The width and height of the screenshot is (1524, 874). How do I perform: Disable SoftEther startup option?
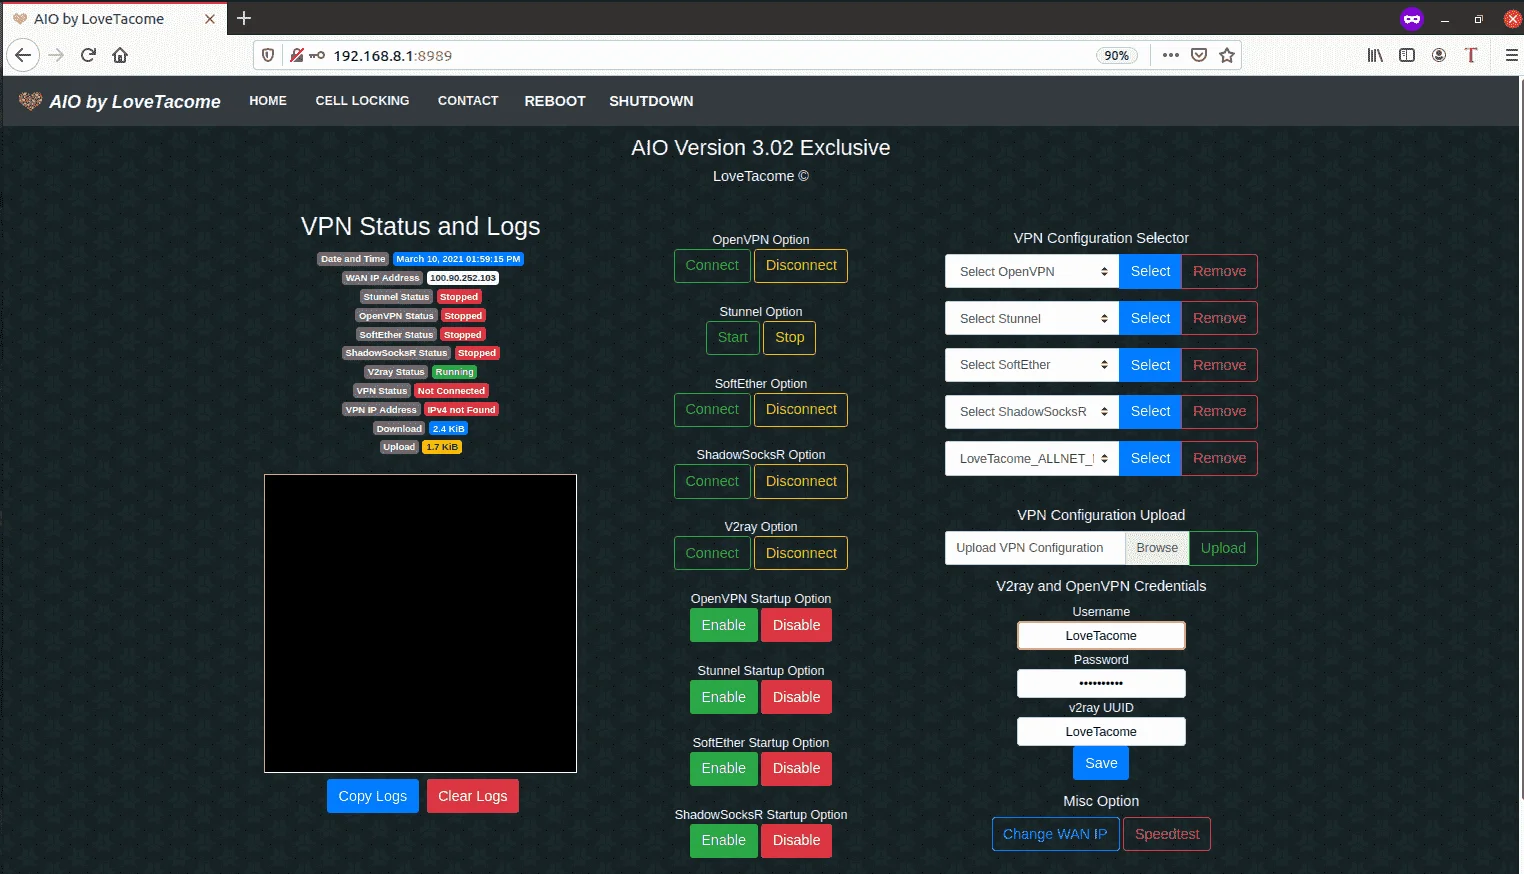pyautogui.click(x=796, y=768)
